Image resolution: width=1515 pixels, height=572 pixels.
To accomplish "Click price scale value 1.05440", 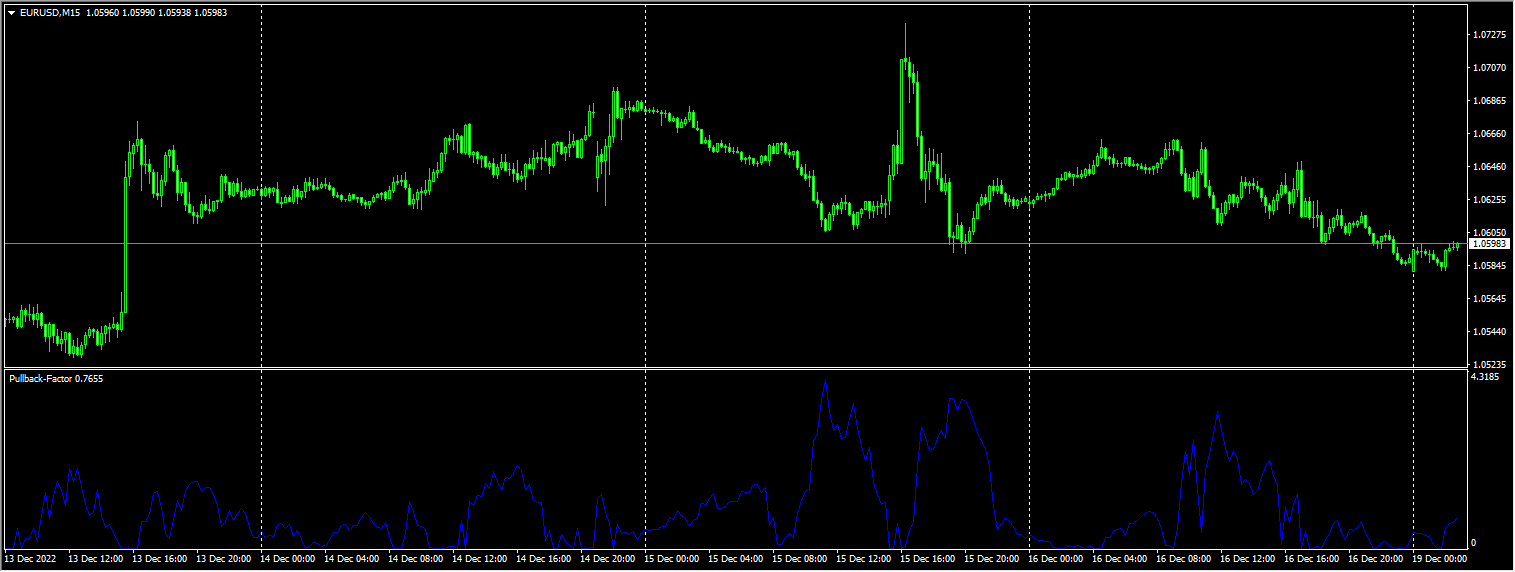I will tap(1489, 332).
